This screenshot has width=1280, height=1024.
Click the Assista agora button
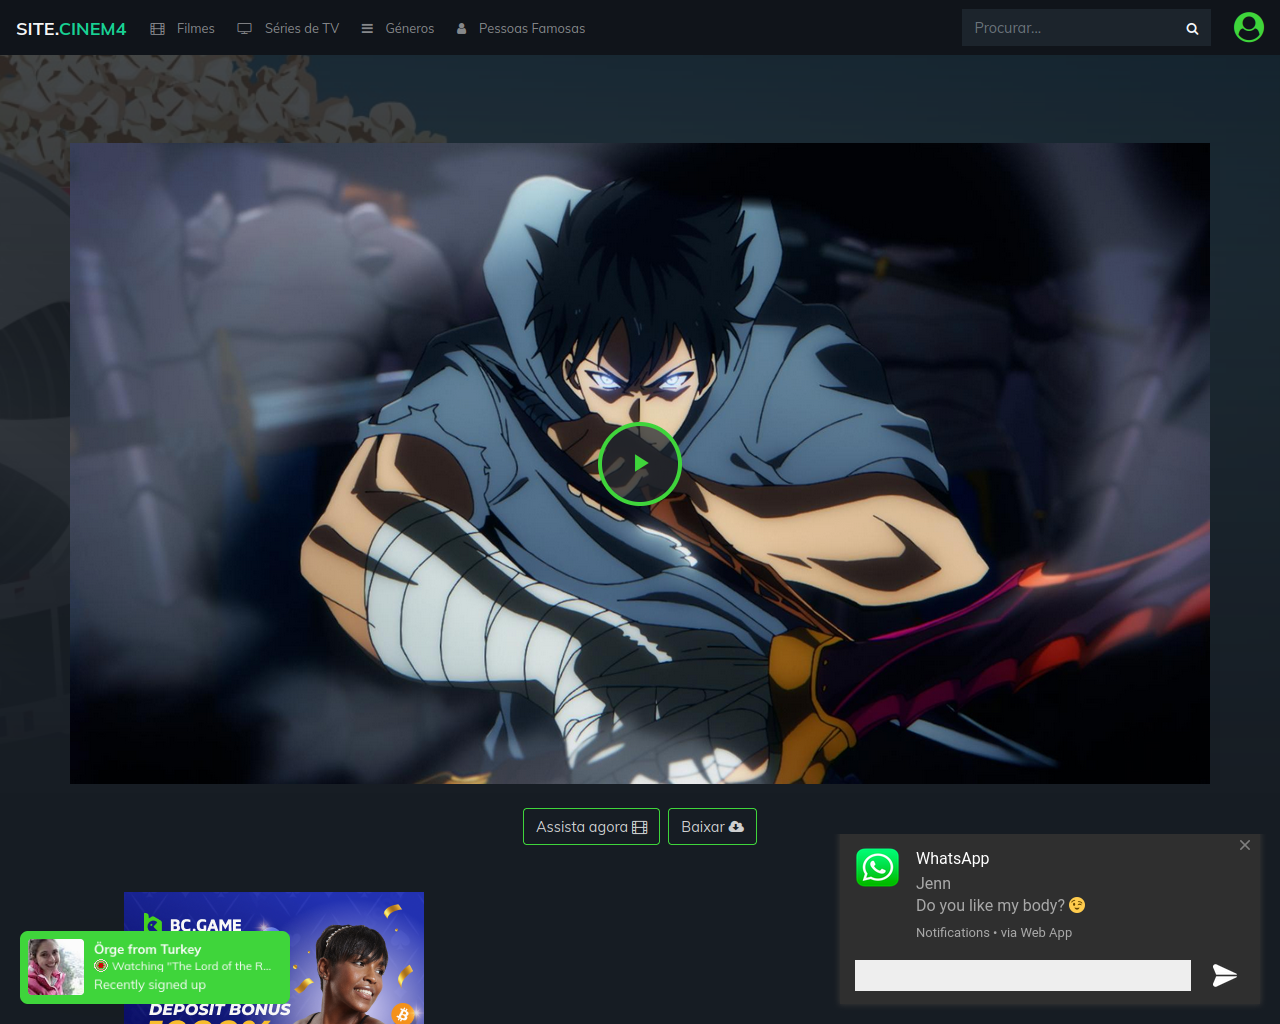coord(591,827)
